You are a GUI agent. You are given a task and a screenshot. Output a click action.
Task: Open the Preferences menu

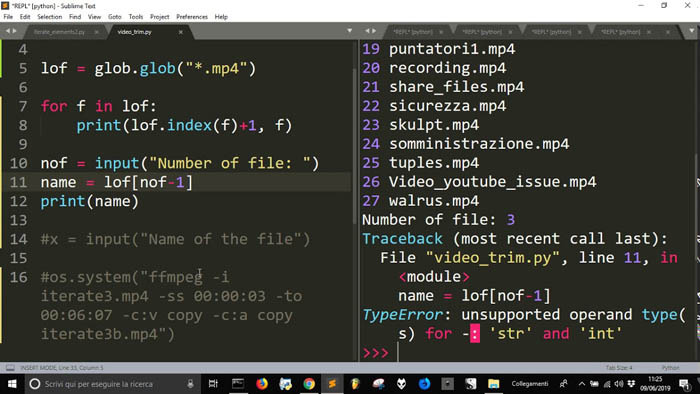(192, 17)
